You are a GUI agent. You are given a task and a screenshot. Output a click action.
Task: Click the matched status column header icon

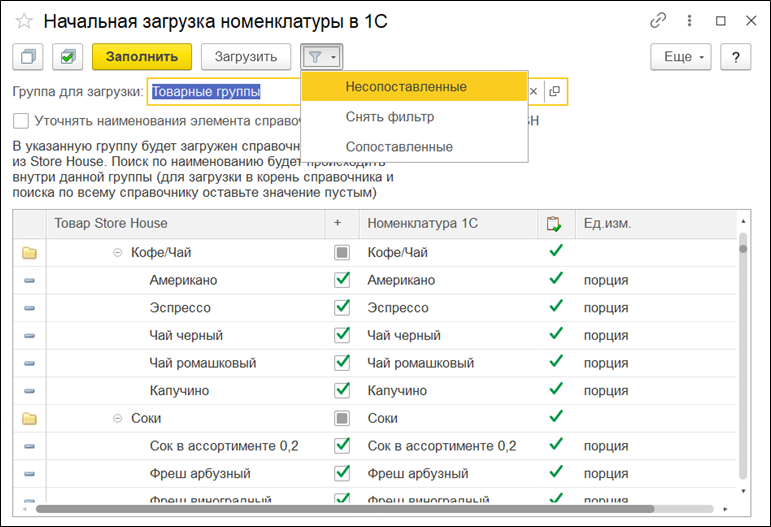(554, 224)
